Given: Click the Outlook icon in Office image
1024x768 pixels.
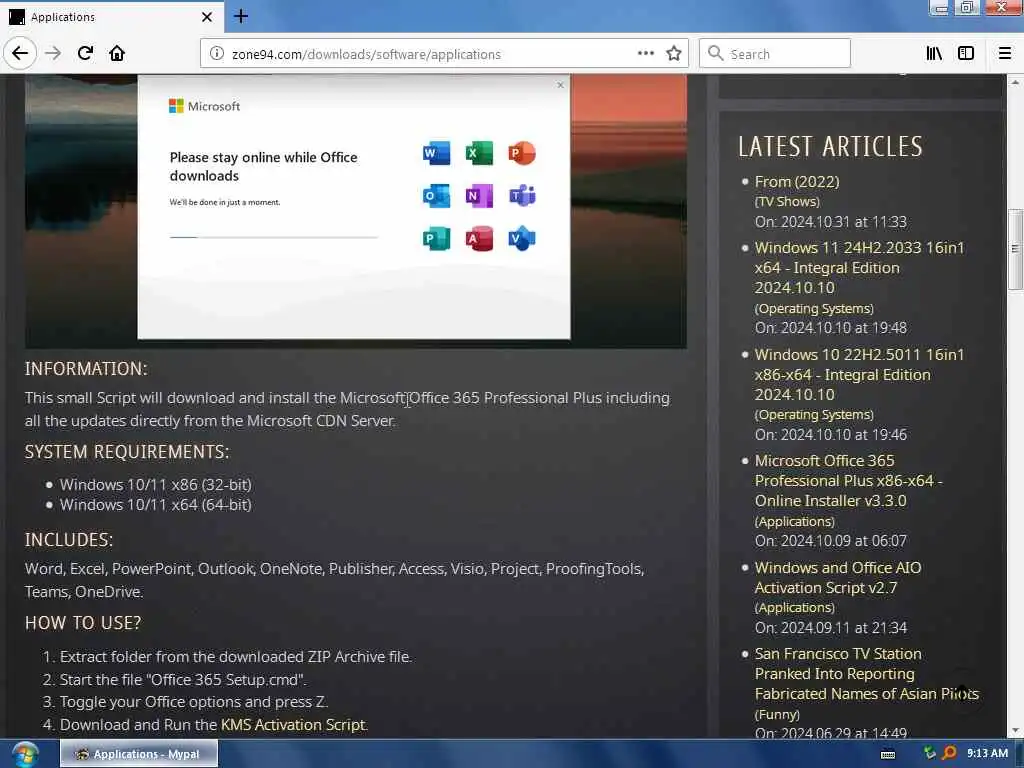Looking at the screenshot, I should [436, 196].
